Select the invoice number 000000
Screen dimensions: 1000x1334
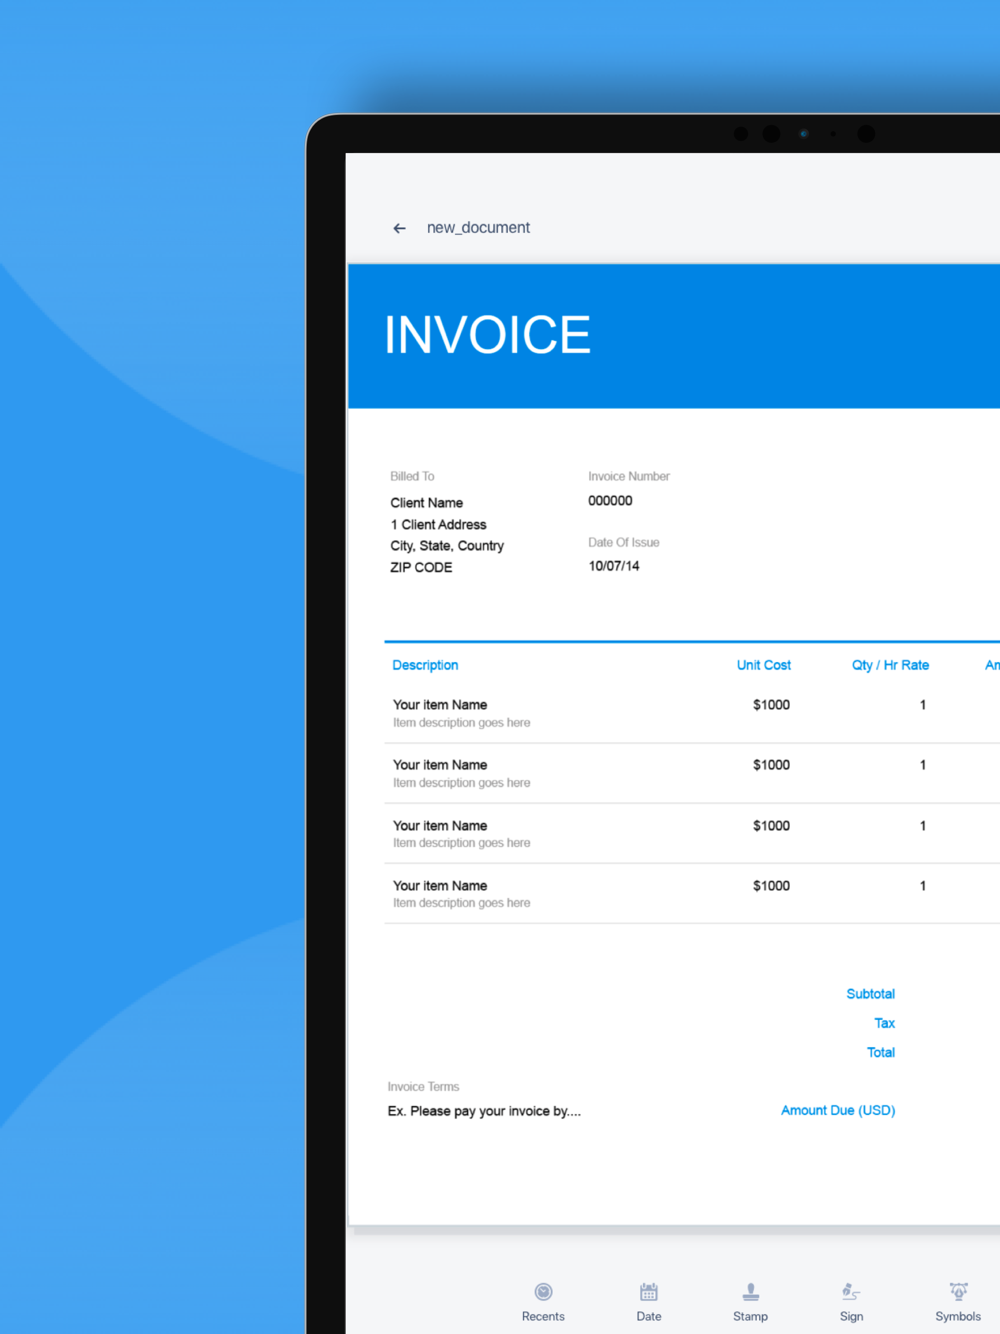[610, 501]
